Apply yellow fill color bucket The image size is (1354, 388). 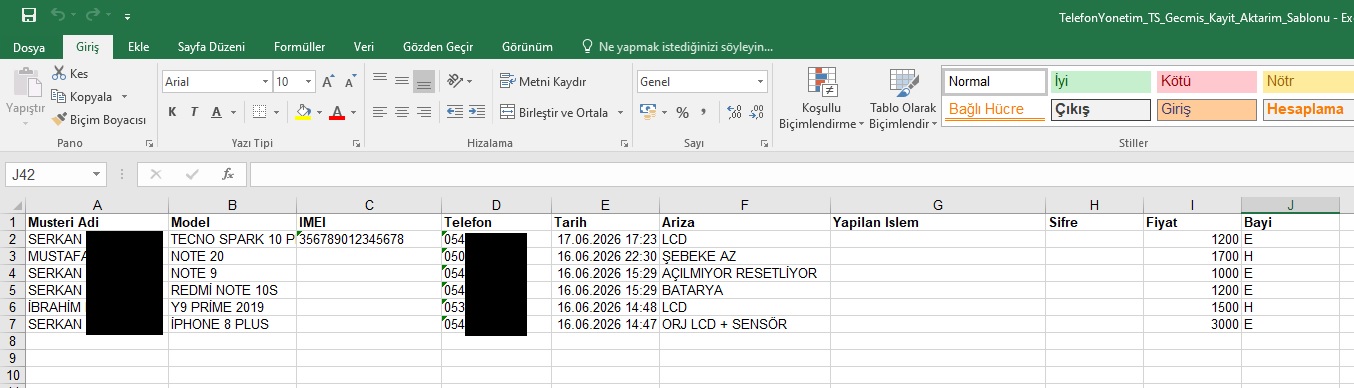point(303,112)
